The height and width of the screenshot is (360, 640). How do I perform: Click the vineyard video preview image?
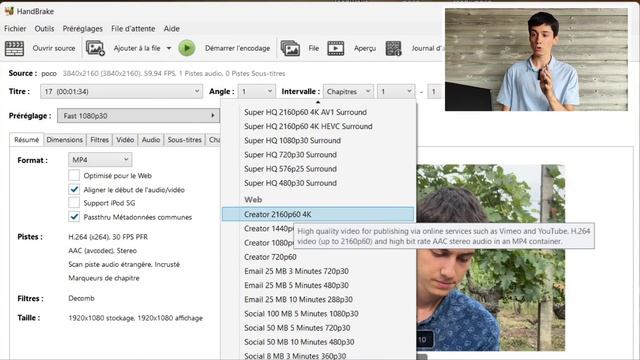(491, 258)
